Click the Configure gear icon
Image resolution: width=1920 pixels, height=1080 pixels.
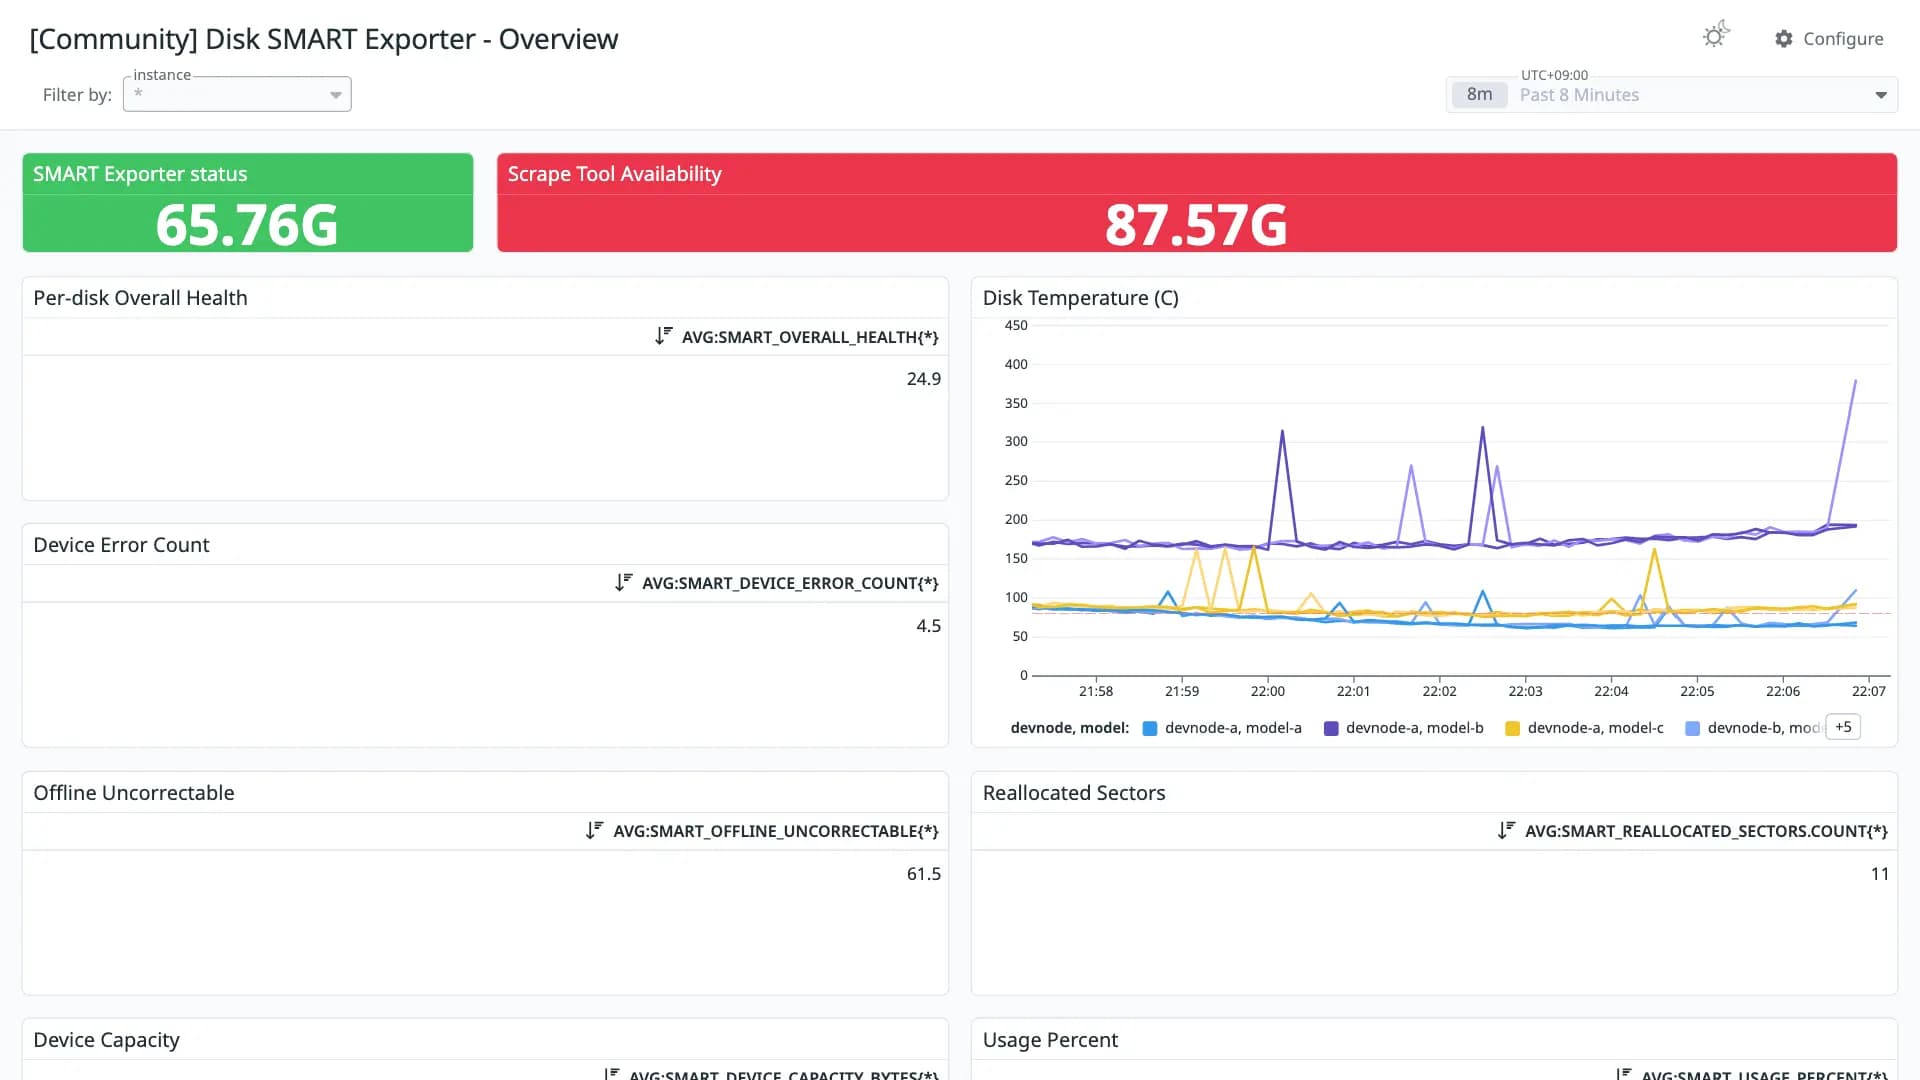coord(1784,39)
